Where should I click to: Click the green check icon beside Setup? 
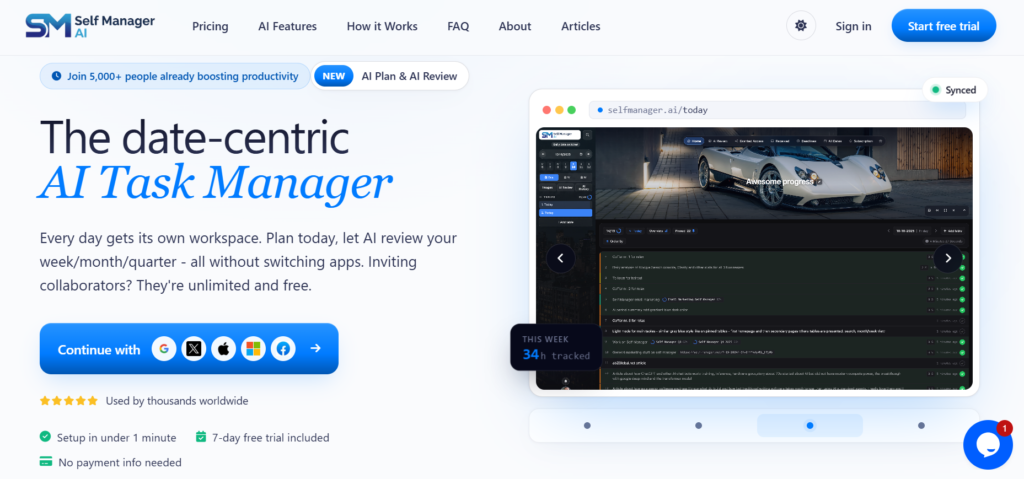pos(45,437)
